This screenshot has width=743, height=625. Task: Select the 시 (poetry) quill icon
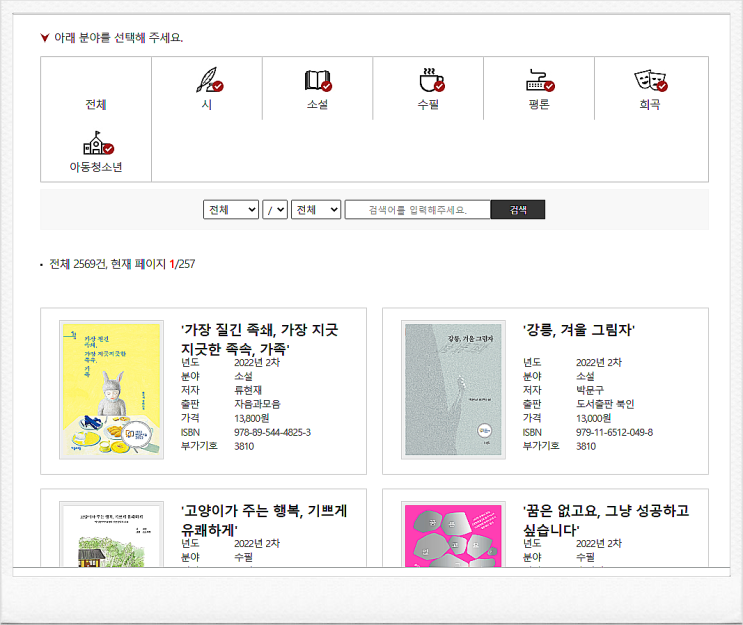tap(209, 80)
